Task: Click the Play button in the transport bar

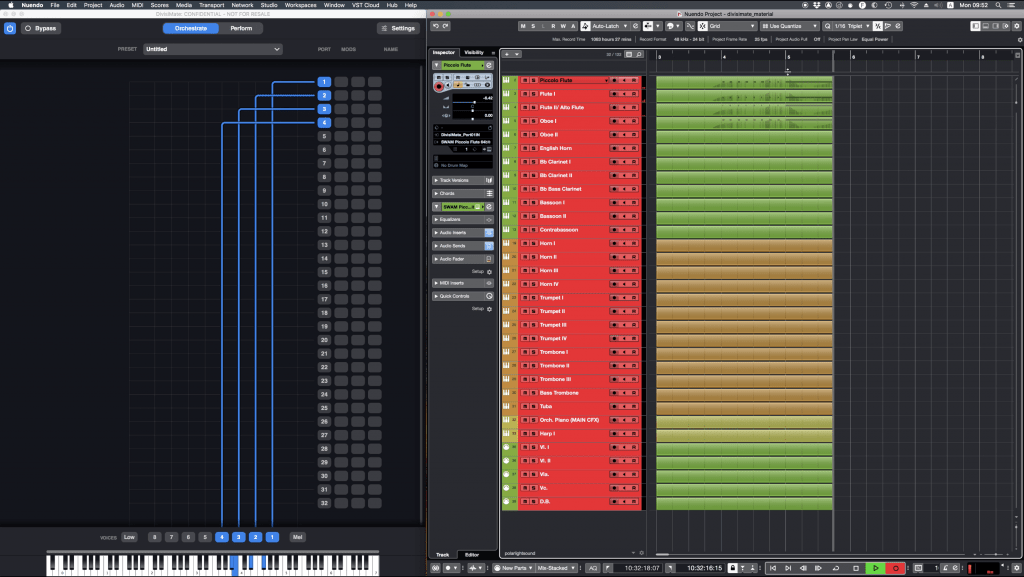Action: (x=876, y=568)
